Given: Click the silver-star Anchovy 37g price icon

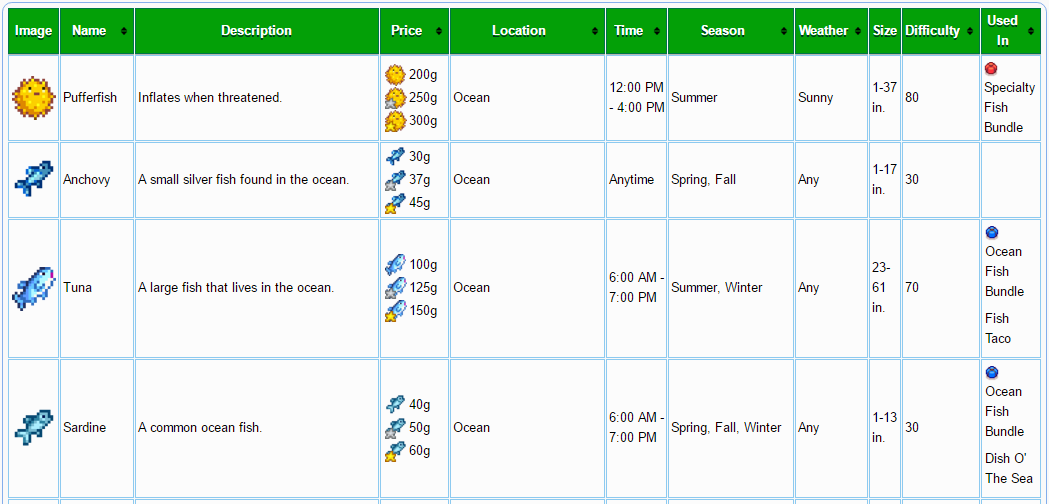Looking at the screenshot, I should (395, 180).
